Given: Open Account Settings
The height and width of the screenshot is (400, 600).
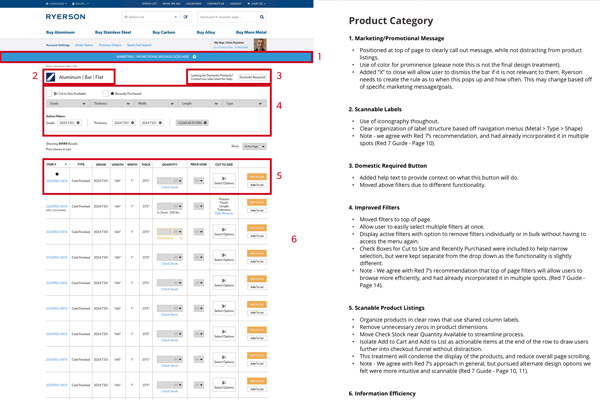Looking at the screenshot, I should click(58, 45).
